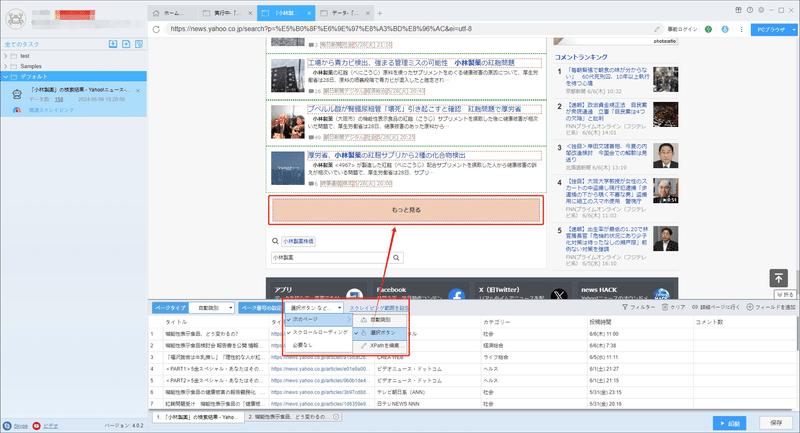Reload the page with the refresh icon
The width and height of the screenshot is (800, 433).
point(156,29)
